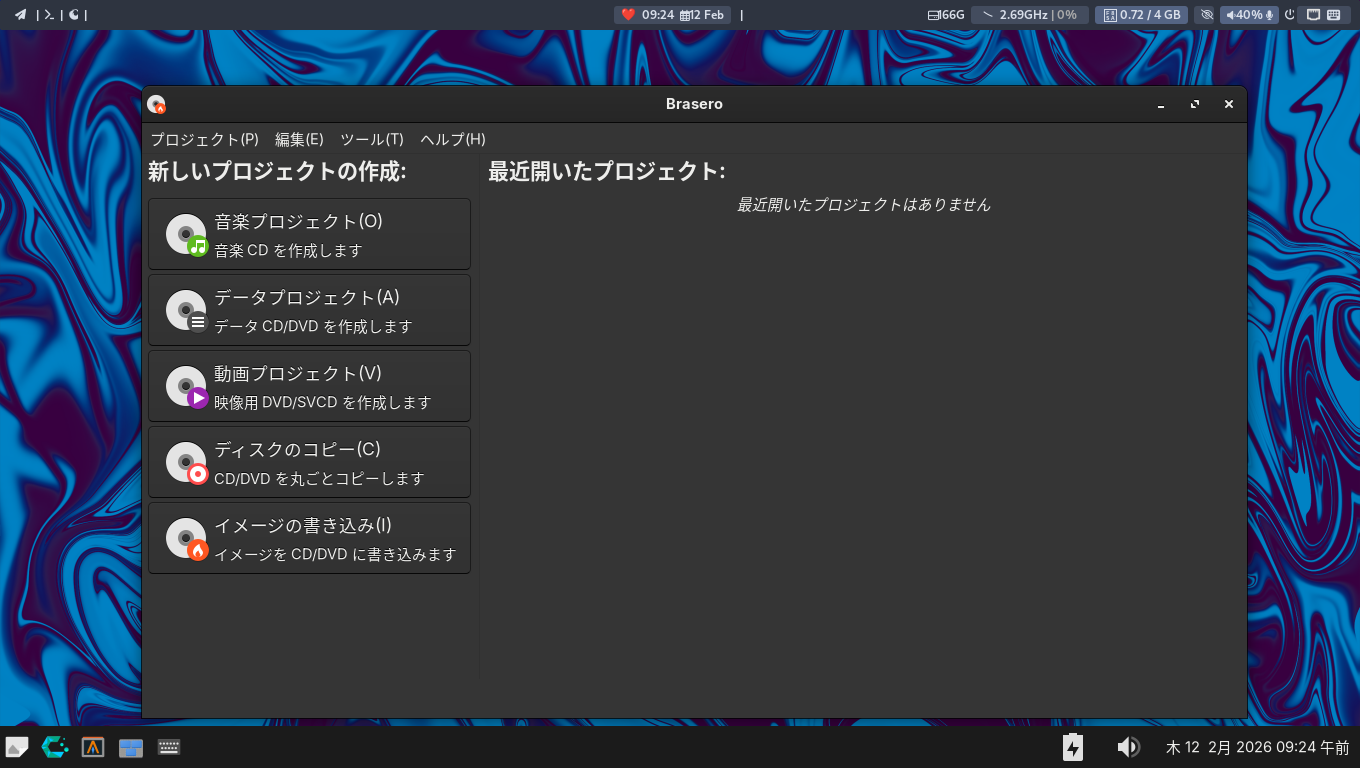1360x768 pixels.
Task: Click the 最近開いたプロジェクト: heading
Action: tap(607, 172)
